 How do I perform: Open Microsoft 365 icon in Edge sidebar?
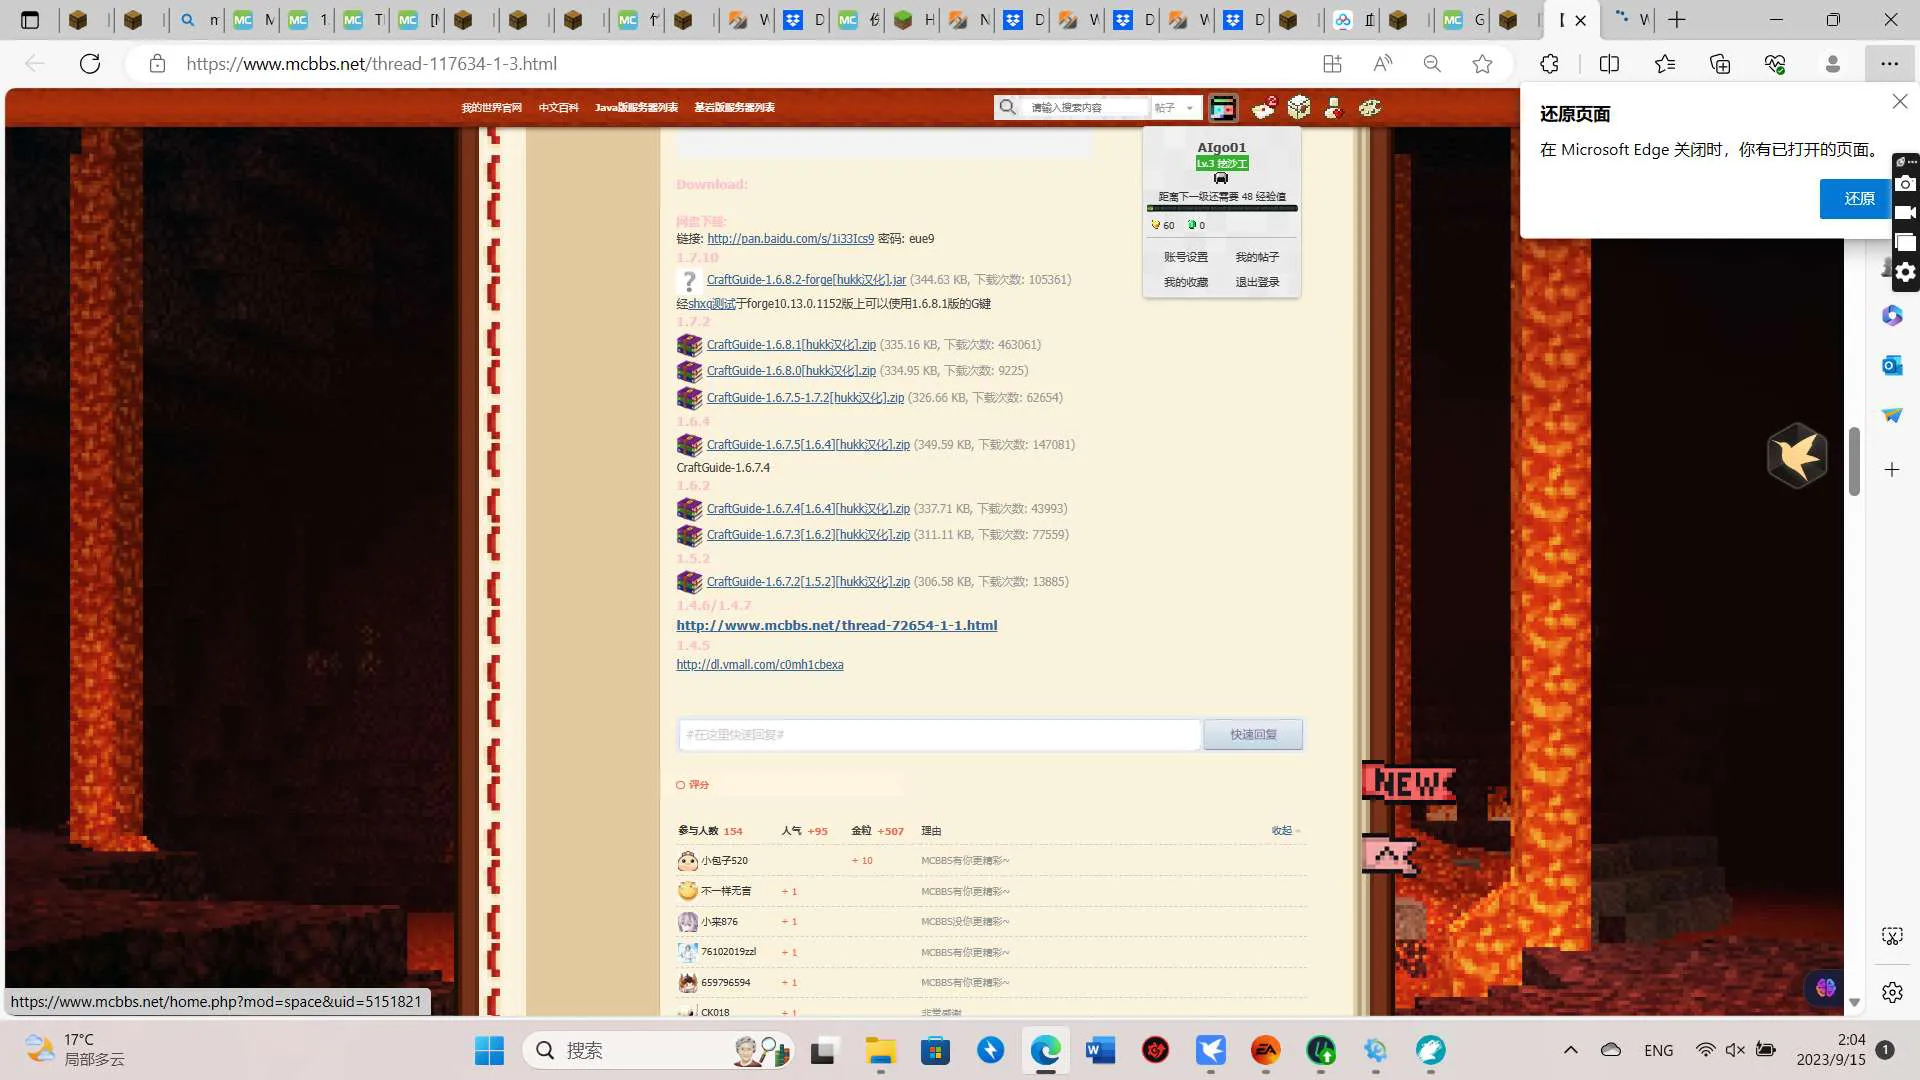point(1892,316)
